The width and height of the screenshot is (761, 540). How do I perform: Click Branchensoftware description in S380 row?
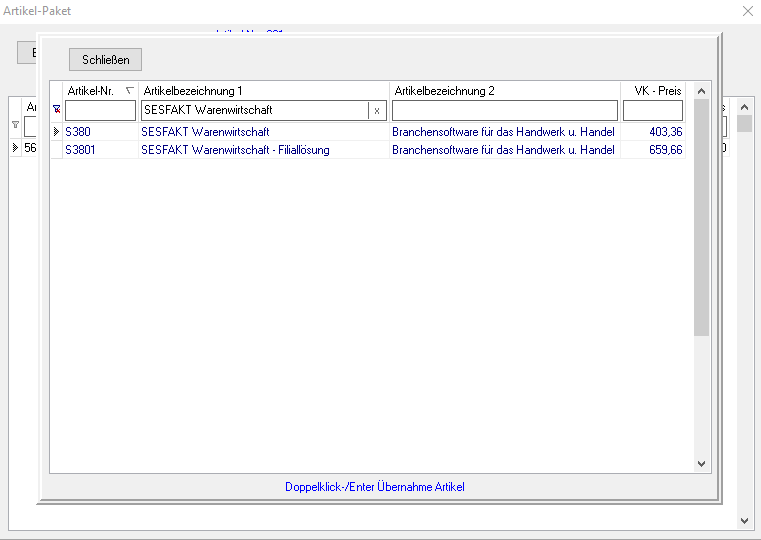click(503, 132)
